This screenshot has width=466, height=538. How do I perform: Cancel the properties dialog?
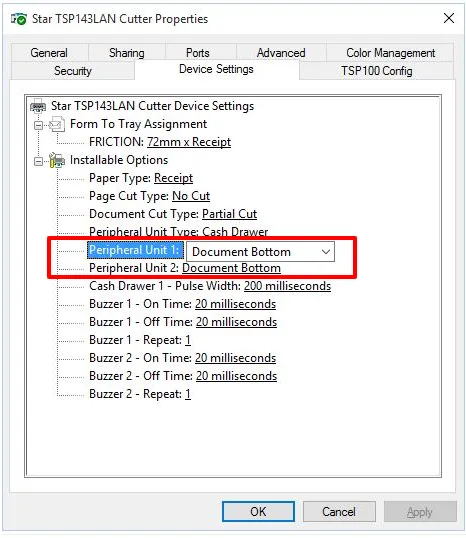click(339, 512)
